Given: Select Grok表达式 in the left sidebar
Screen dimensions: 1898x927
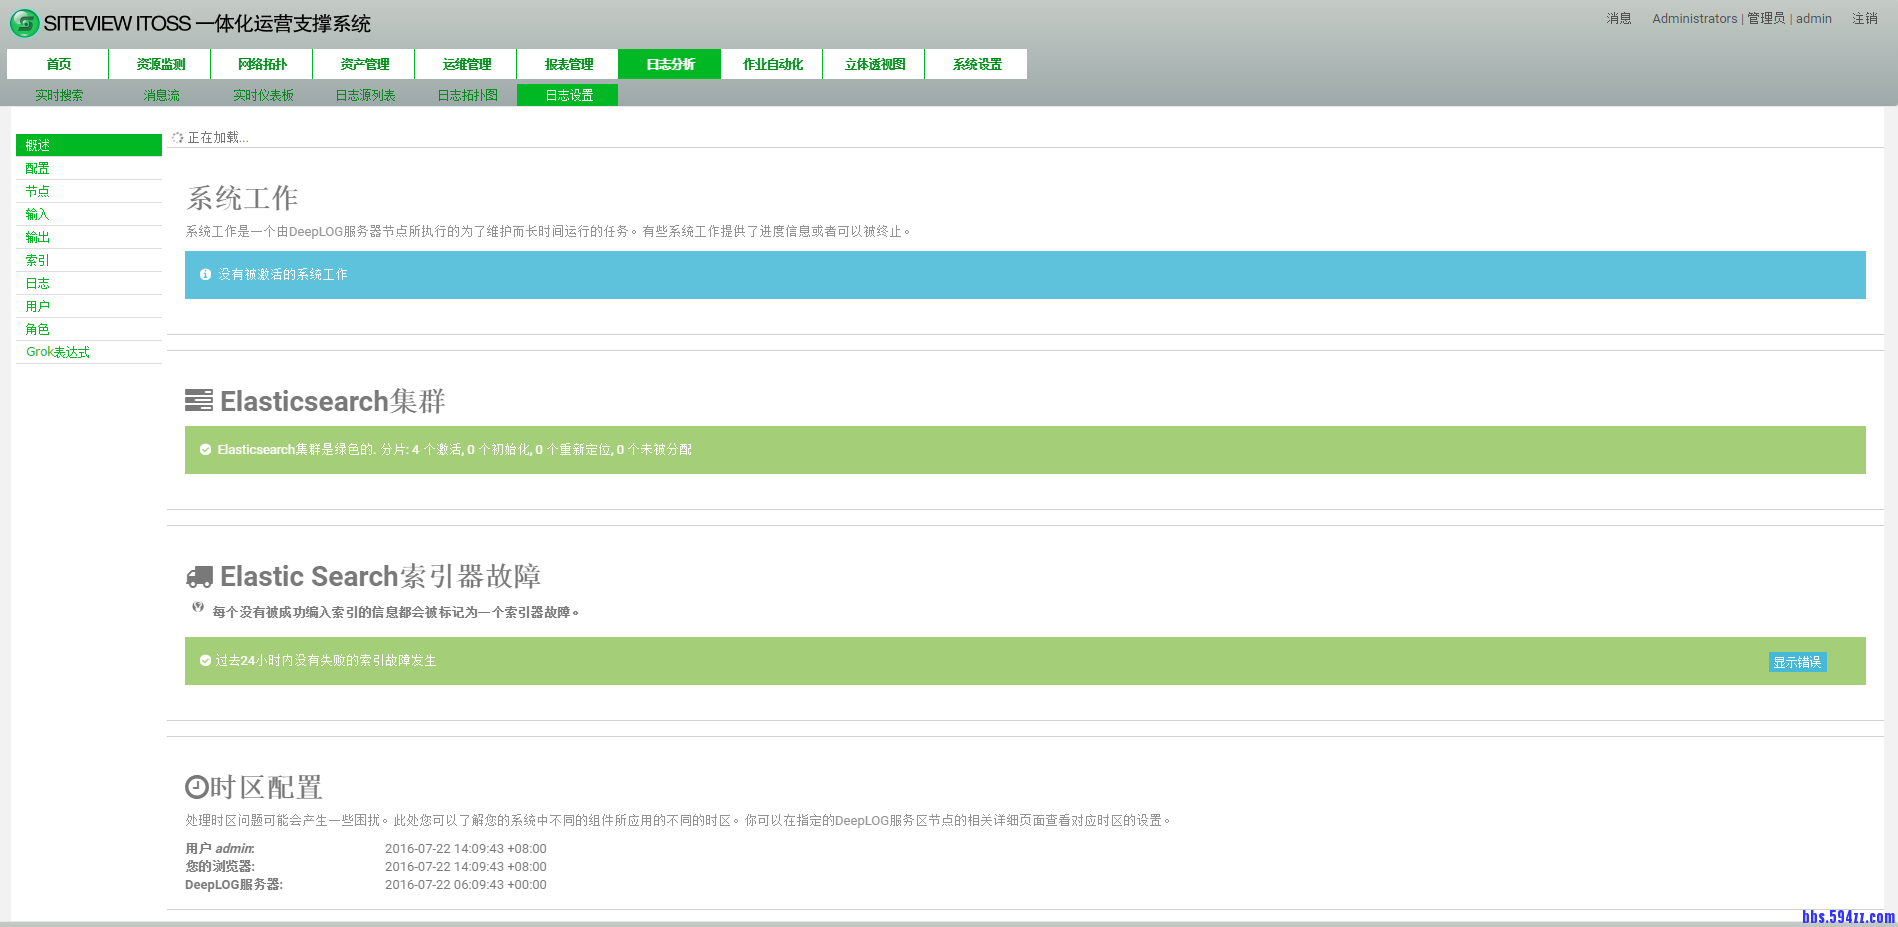Looking at the screenshot, I should pos(58,351).
